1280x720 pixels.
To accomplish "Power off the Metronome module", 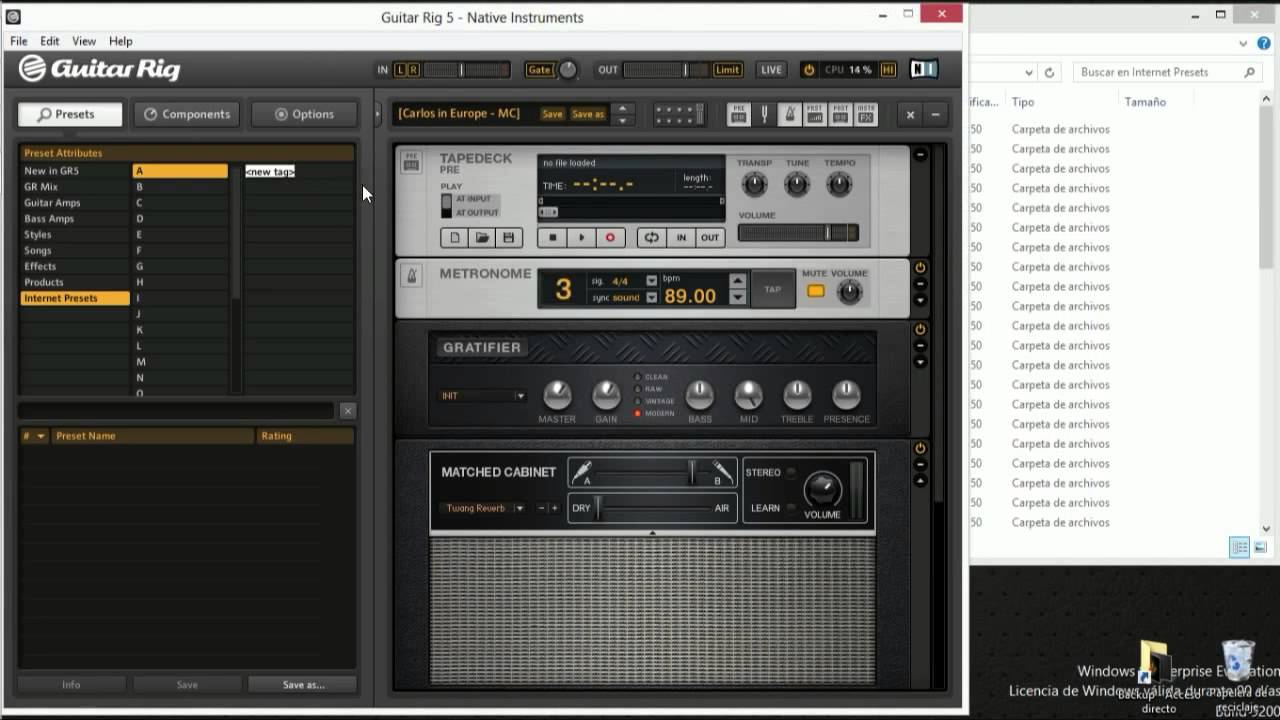I will (920, 268).
